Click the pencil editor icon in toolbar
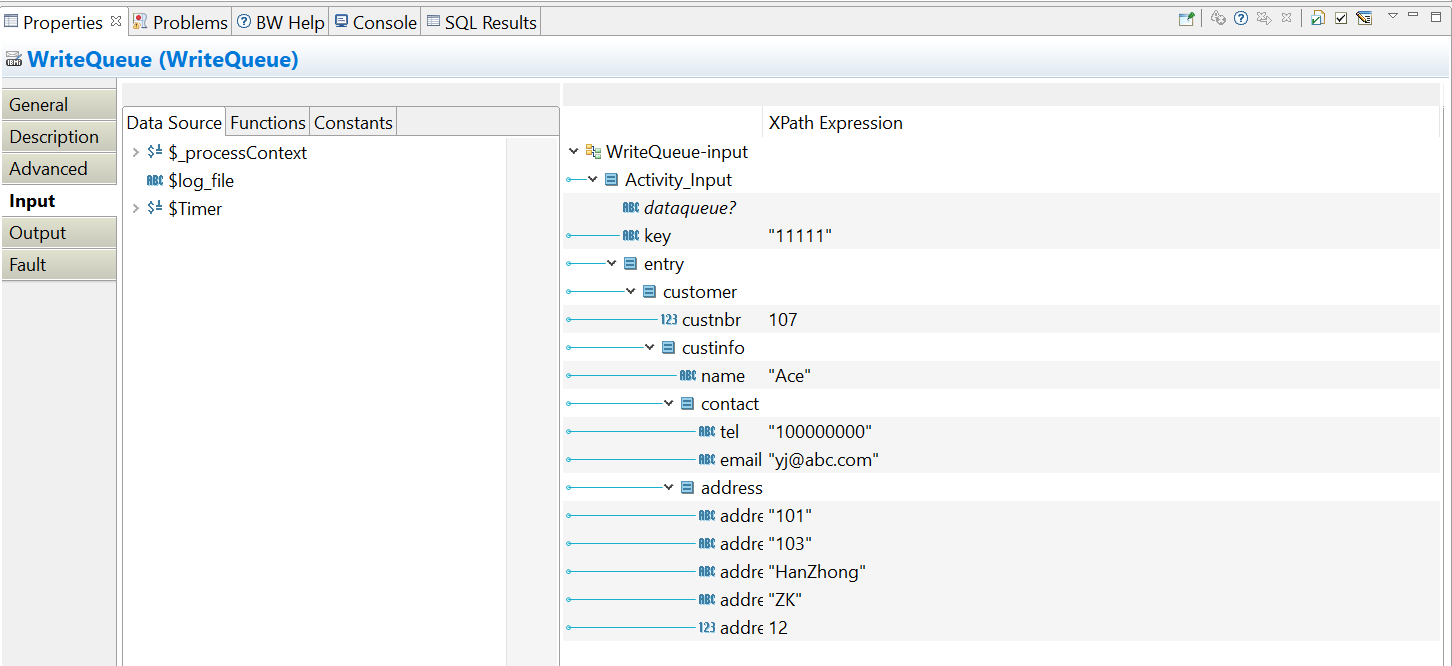 pyautogui.click(x=1364, y=18)
